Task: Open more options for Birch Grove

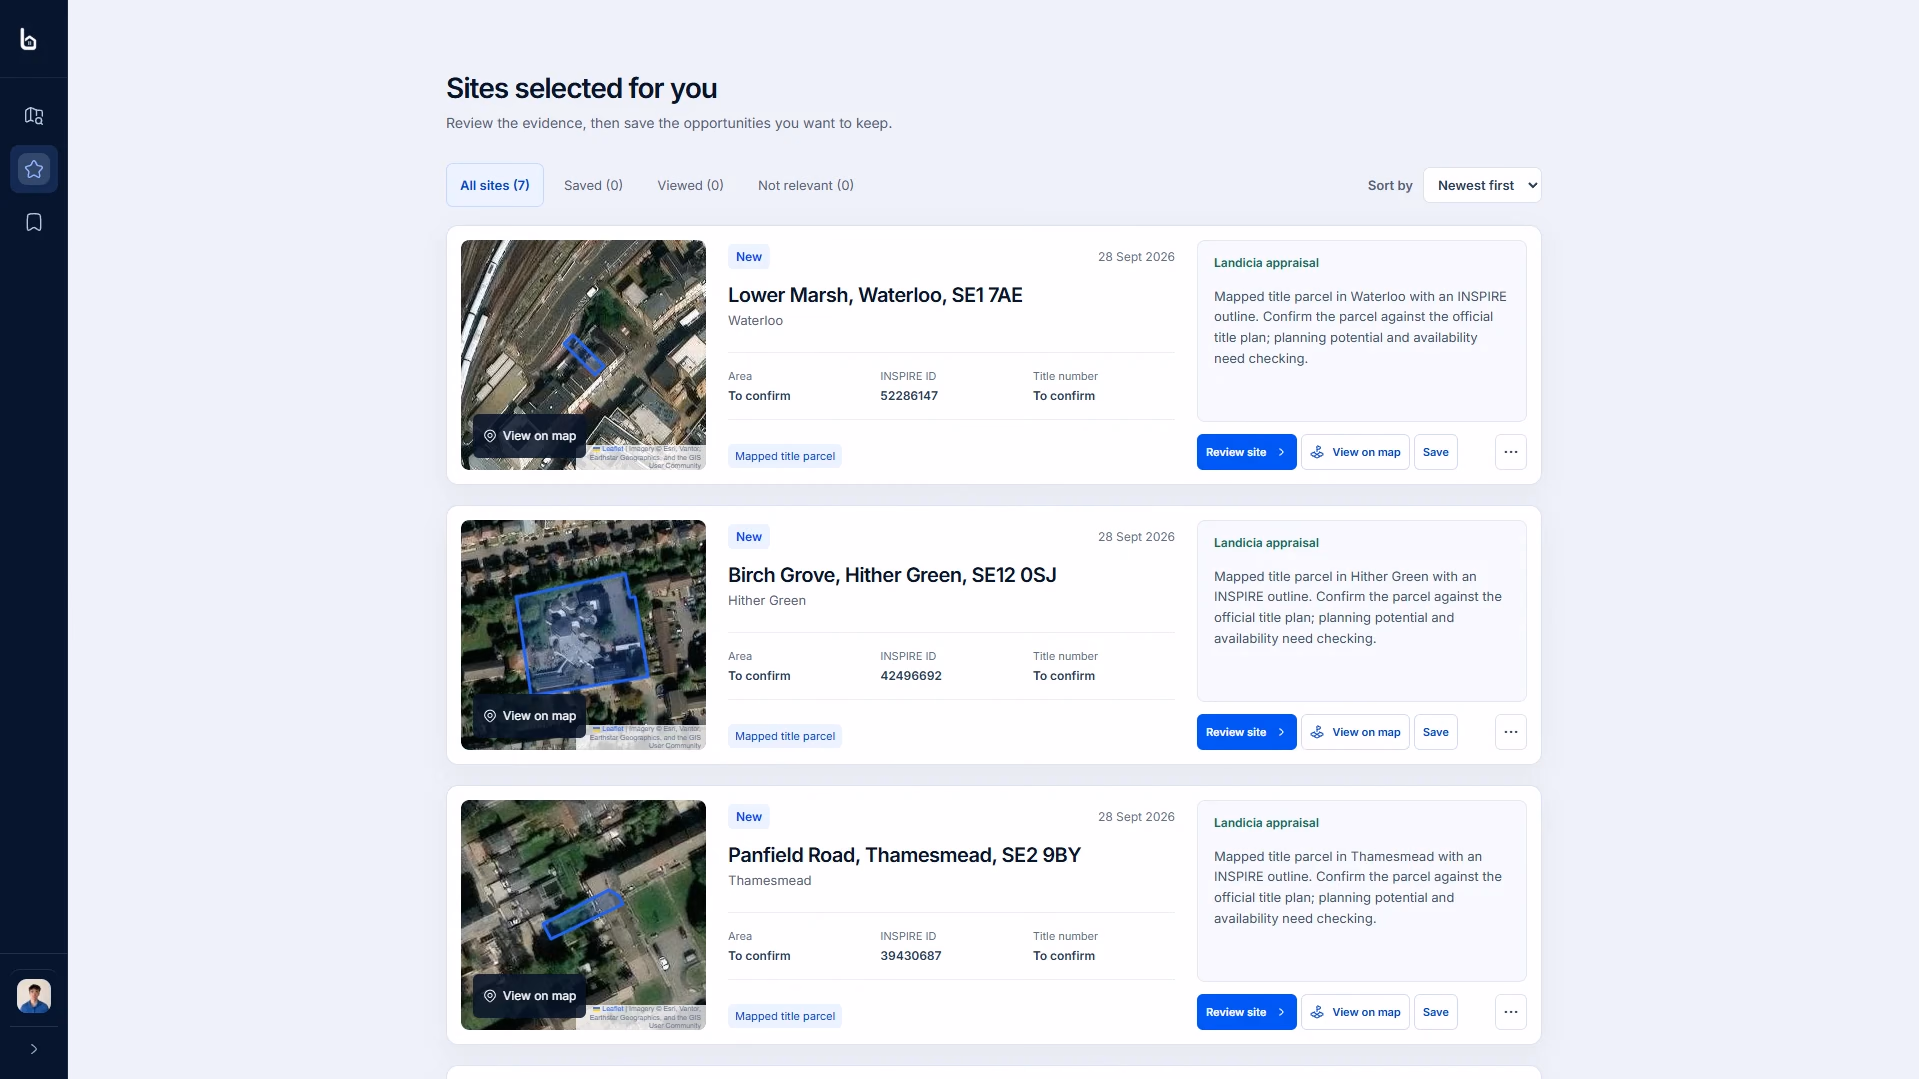Action: 1510,732
